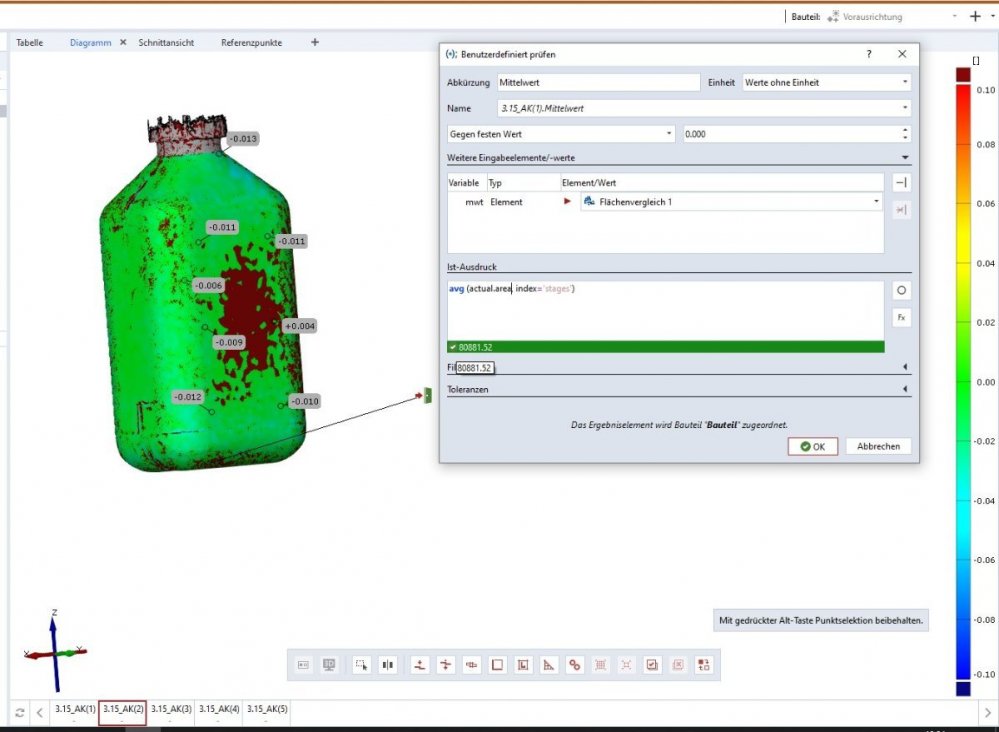The height and width of the screenshot is (732, 999).
Task: Click the Abkürzung input field
Action: click(x=598, y=82)
